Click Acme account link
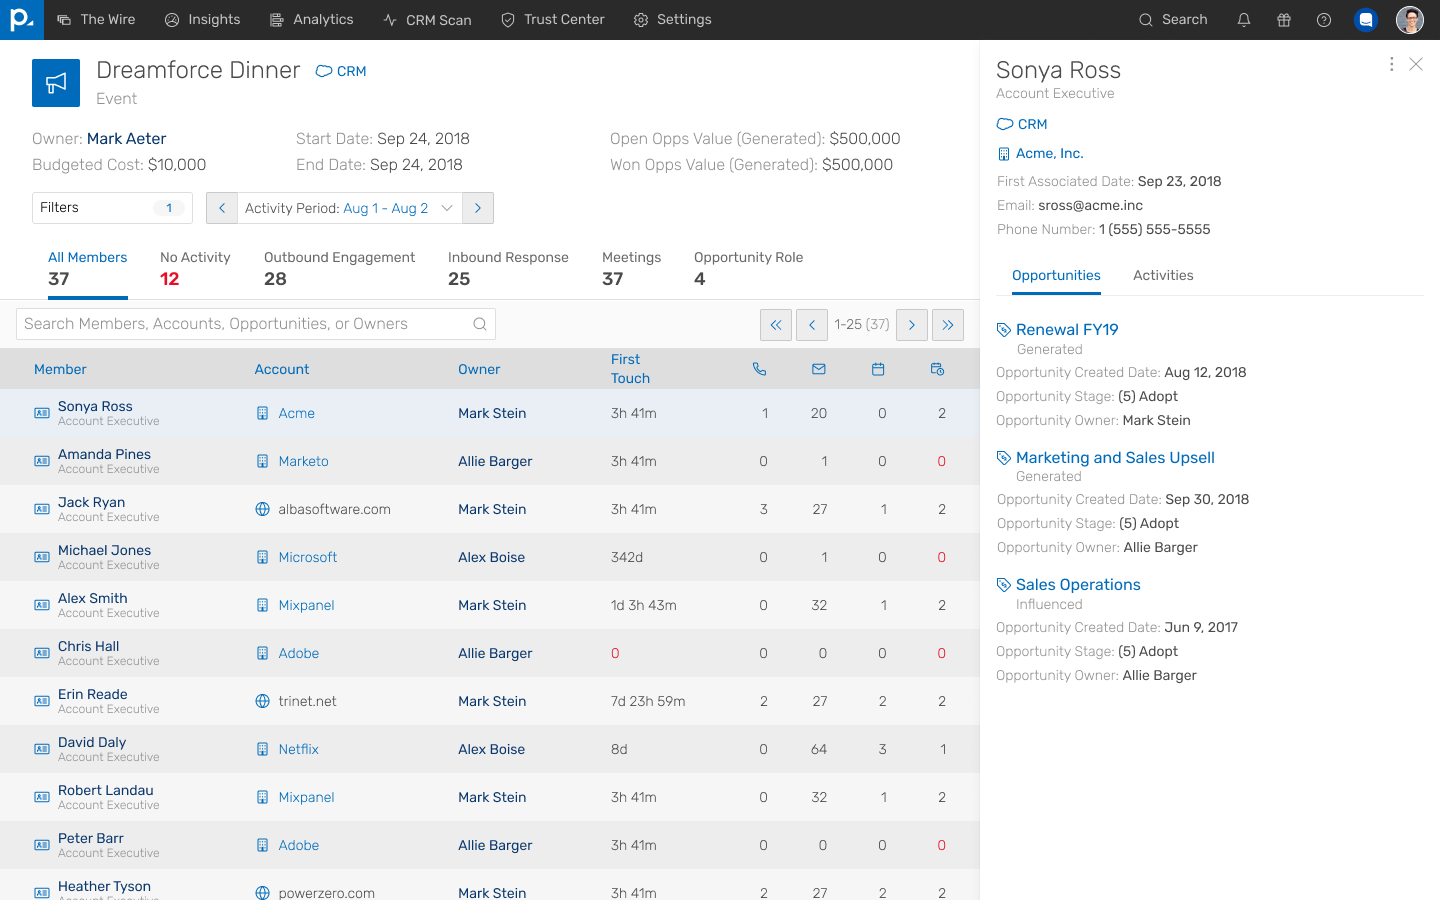Screen dimensions: 1440x900 pos(297,413)
